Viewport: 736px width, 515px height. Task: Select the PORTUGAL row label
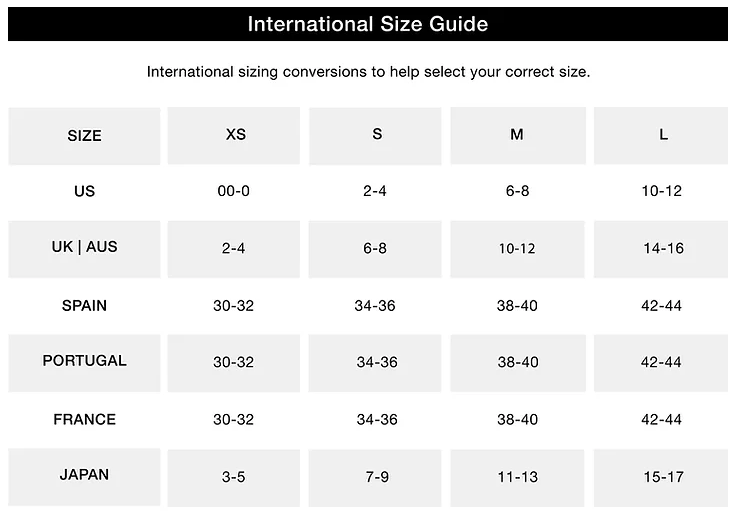(x=84, y=361)
